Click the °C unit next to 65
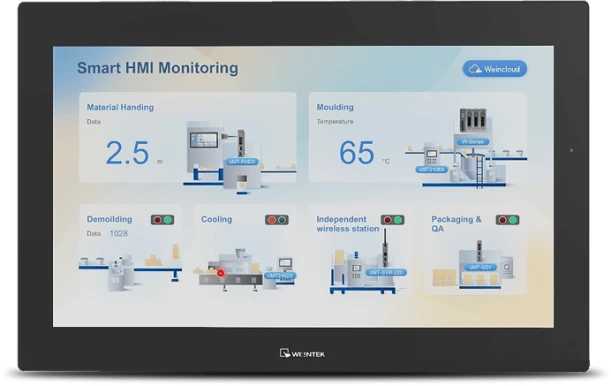Viewport: 611px width, 386px height. [385, 161]
